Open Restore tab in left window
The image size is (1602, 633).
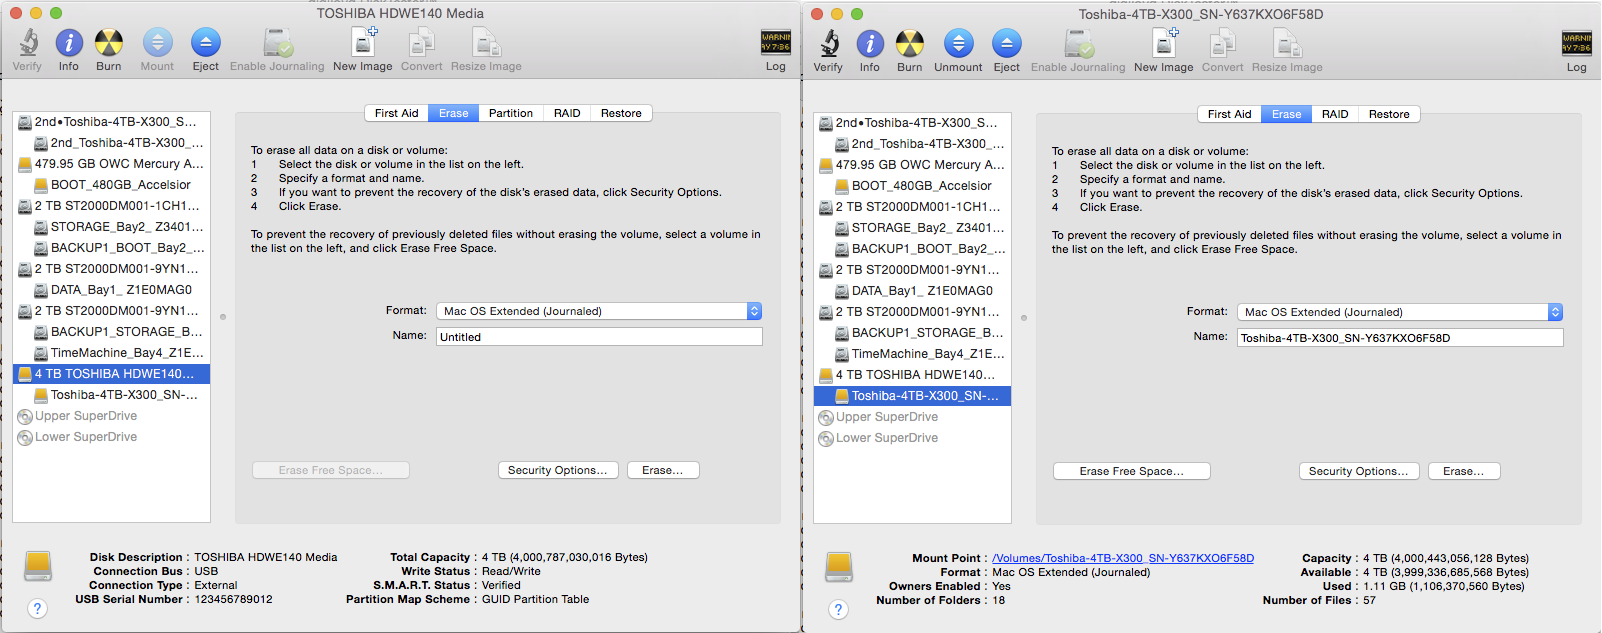click(x=621, y=113)
